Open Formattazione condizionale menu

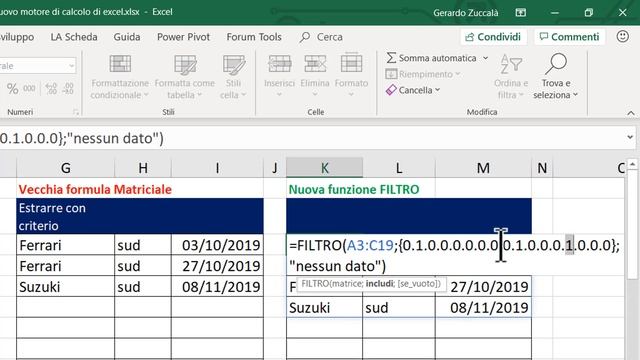tap(120, 77)
